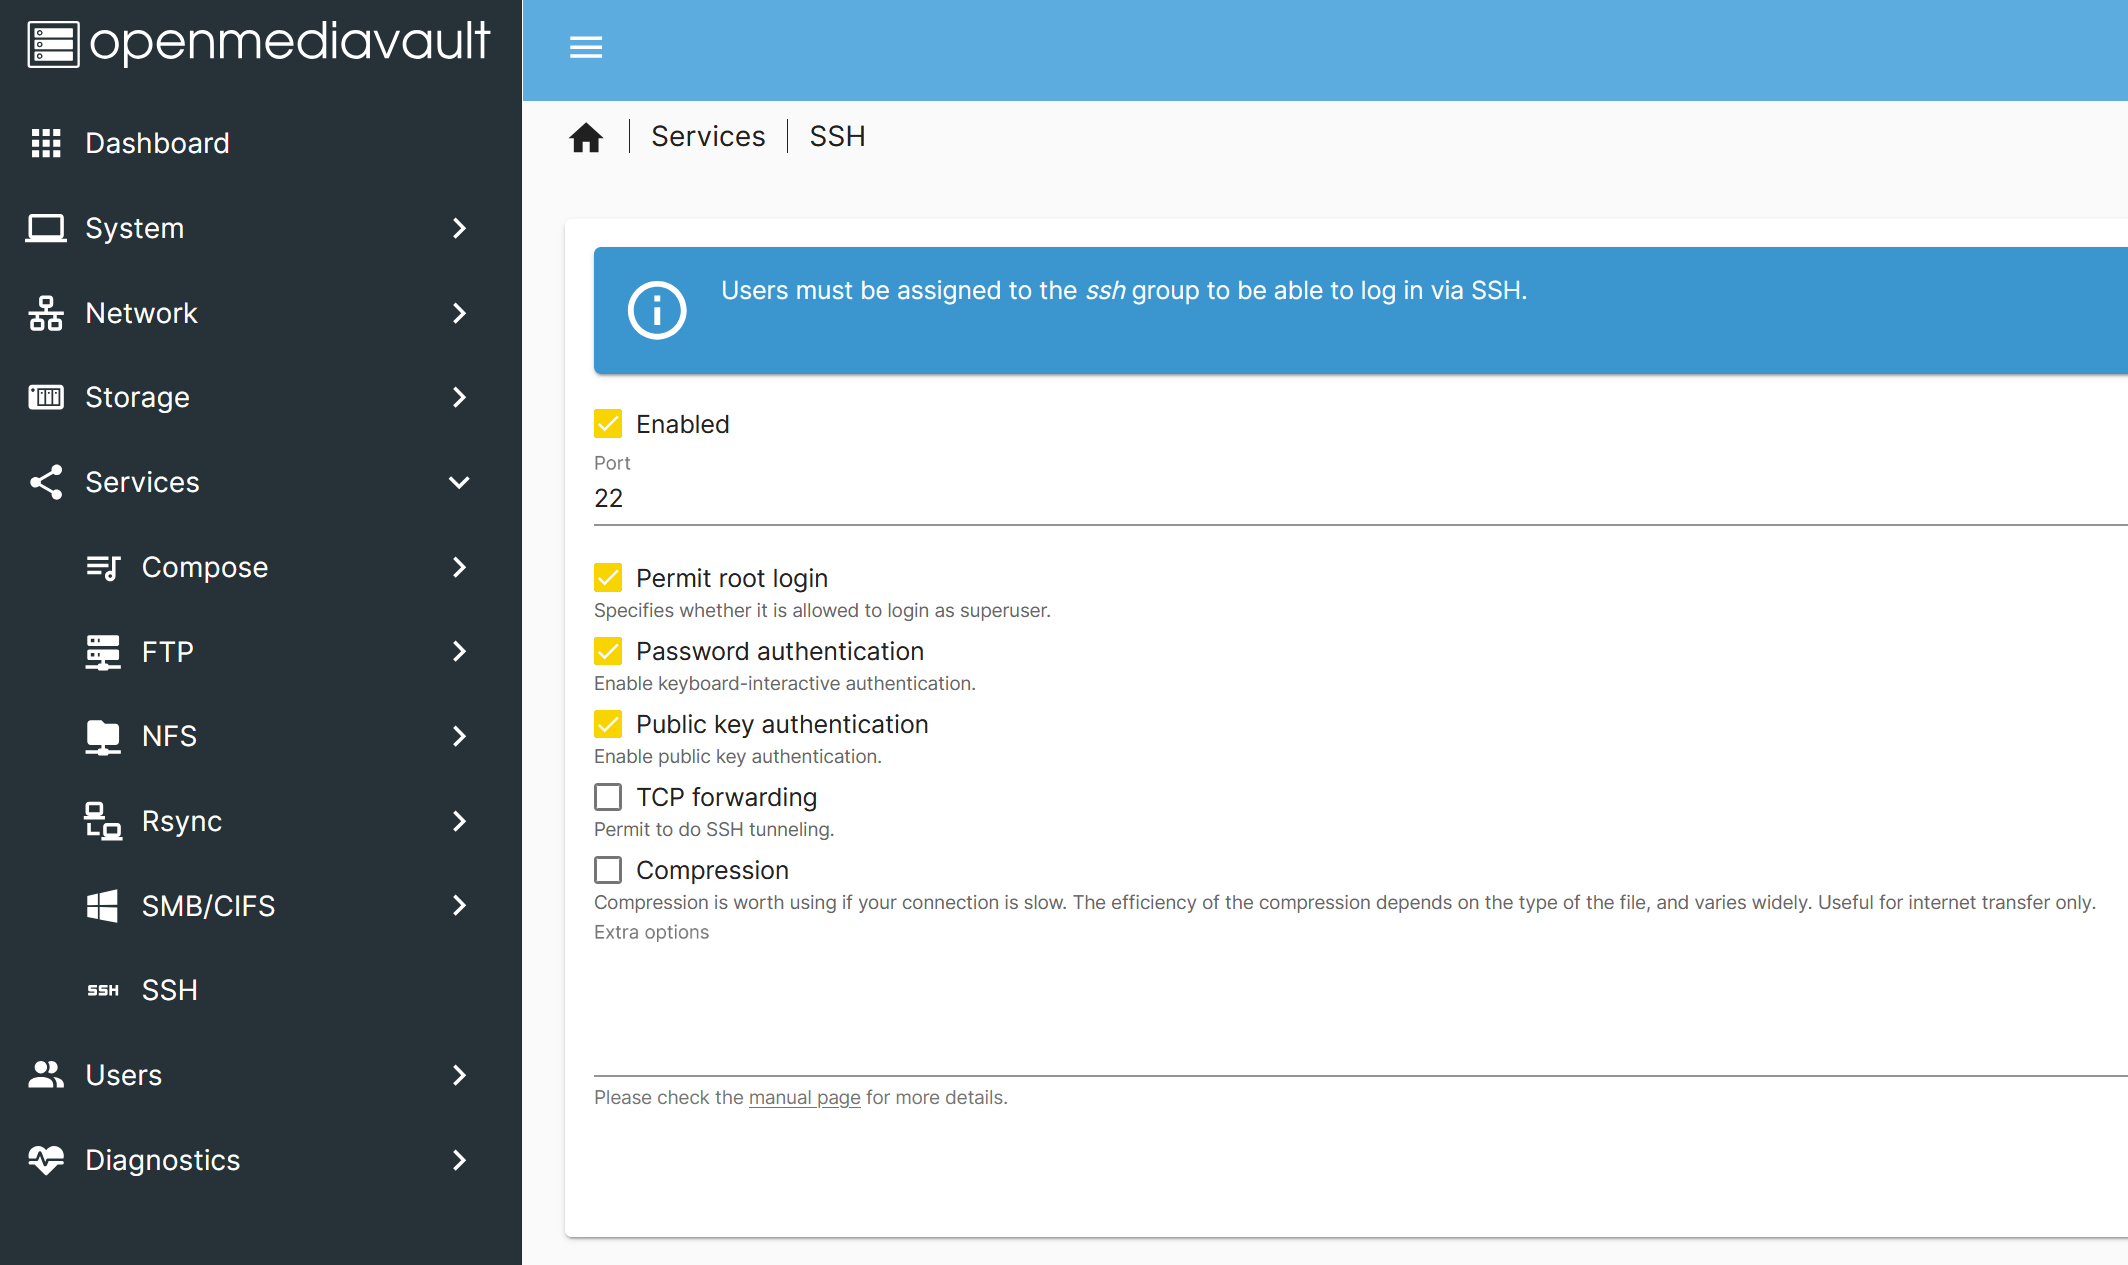
Task: Click the SMB/CIFS label in sidebar
Action: [x=209, y=906]
